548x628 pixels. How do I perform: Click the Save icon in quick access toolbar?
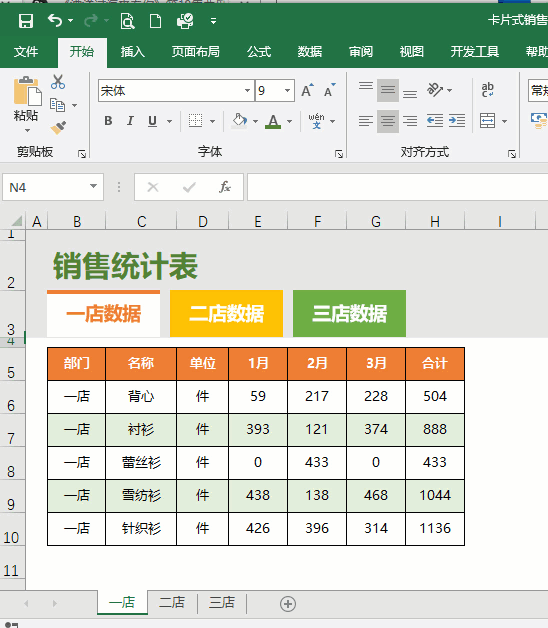coord(26,20)
